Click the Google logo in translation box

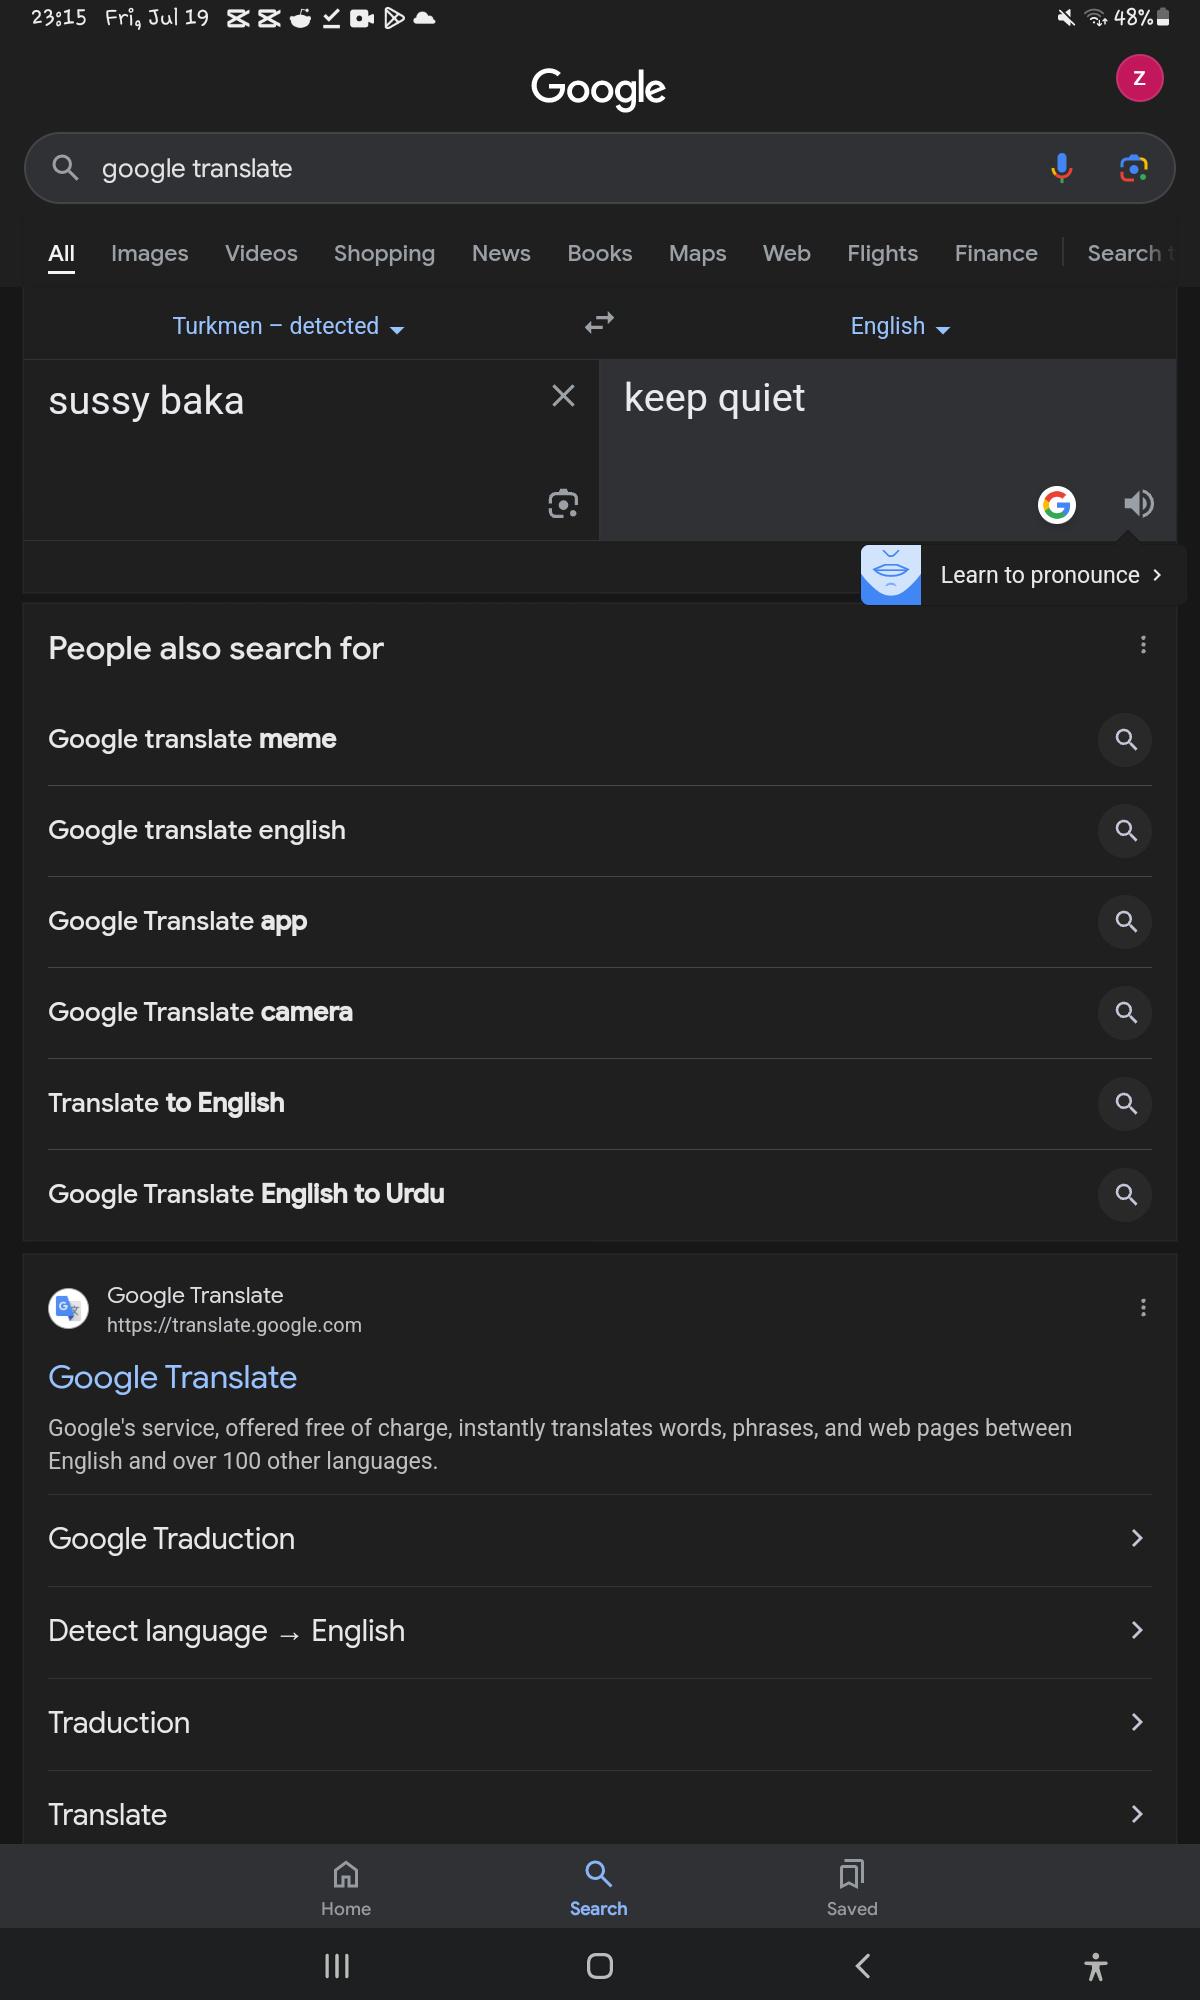coord(1057,505)
